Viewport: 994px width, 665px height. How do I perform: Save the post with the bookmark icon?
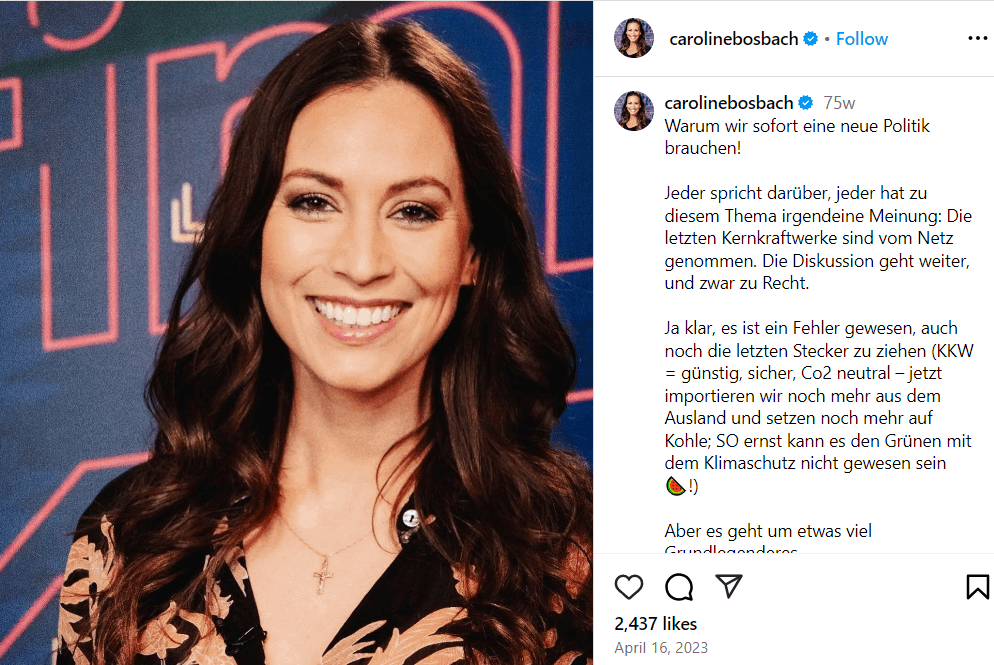click(977, 587)
